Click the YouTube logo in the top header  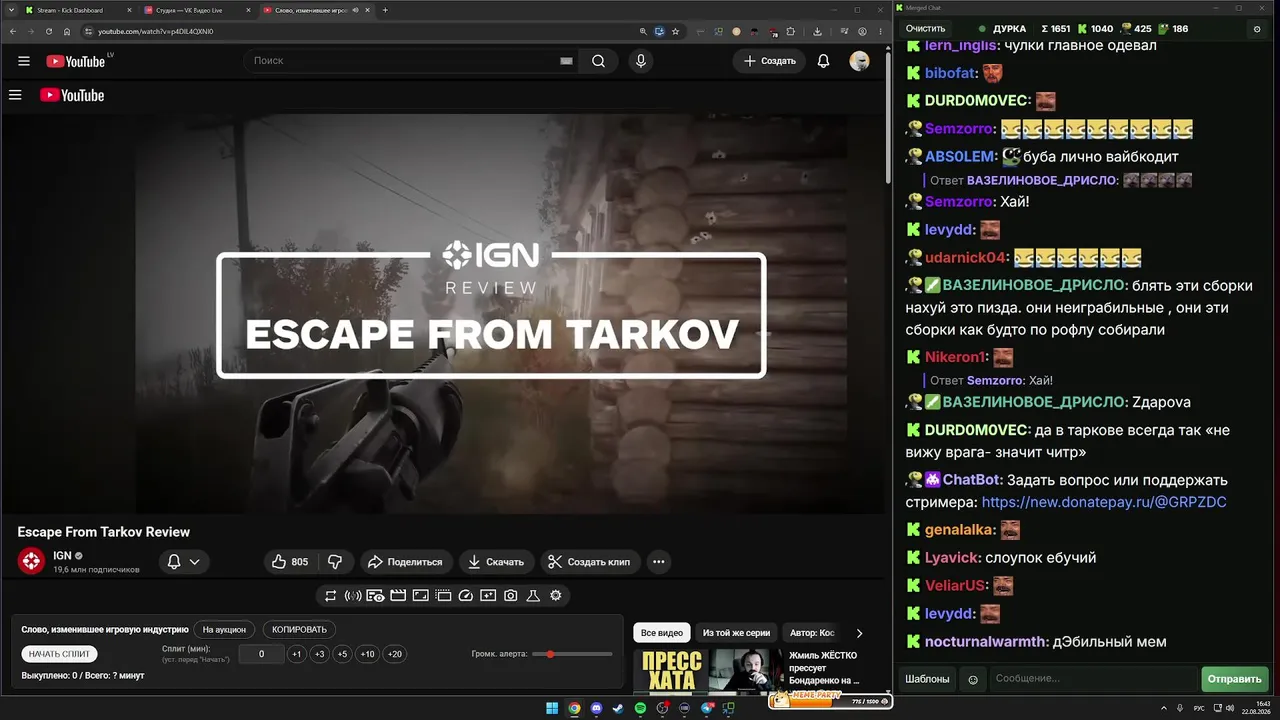pyautogui.click(x=75, y=61)
